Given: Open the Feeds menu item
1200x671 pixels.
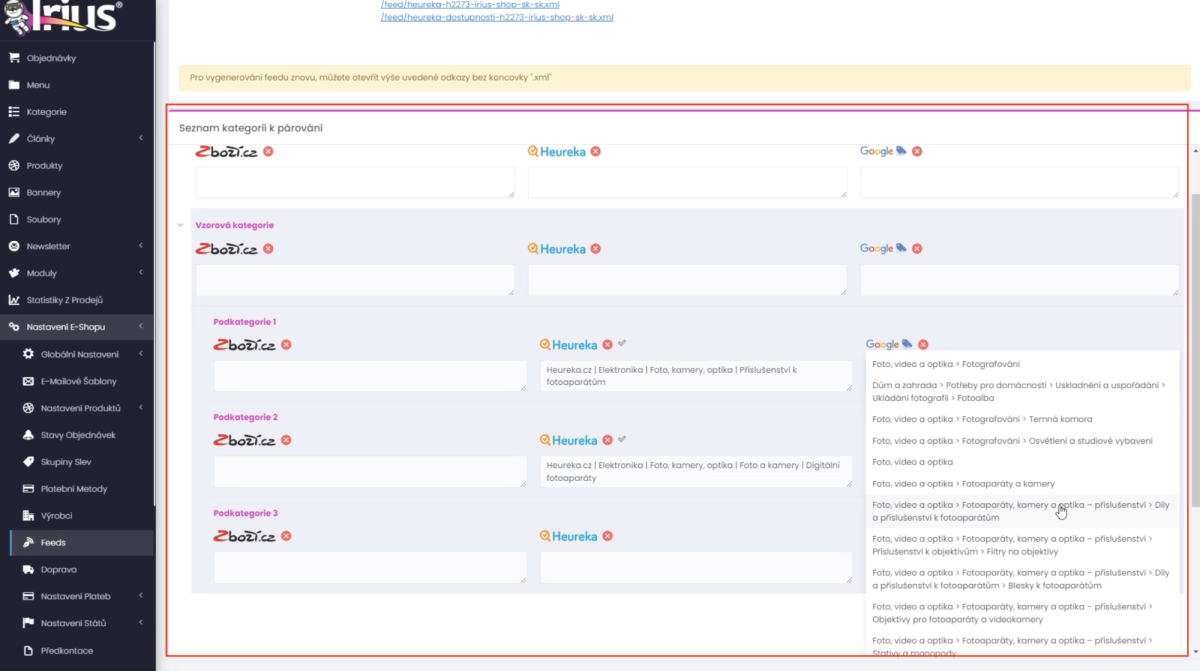Looking at the screenshot, I should coord(81,543).
